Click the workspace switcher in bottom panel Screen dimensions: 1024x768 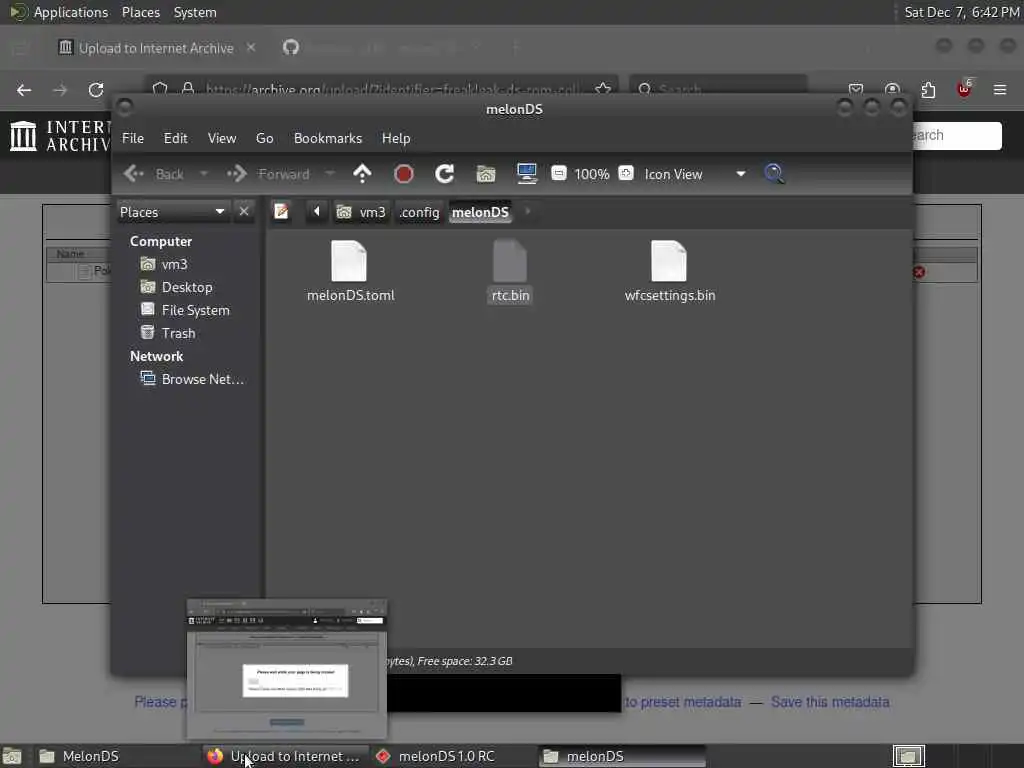click(x=908, y=756)
